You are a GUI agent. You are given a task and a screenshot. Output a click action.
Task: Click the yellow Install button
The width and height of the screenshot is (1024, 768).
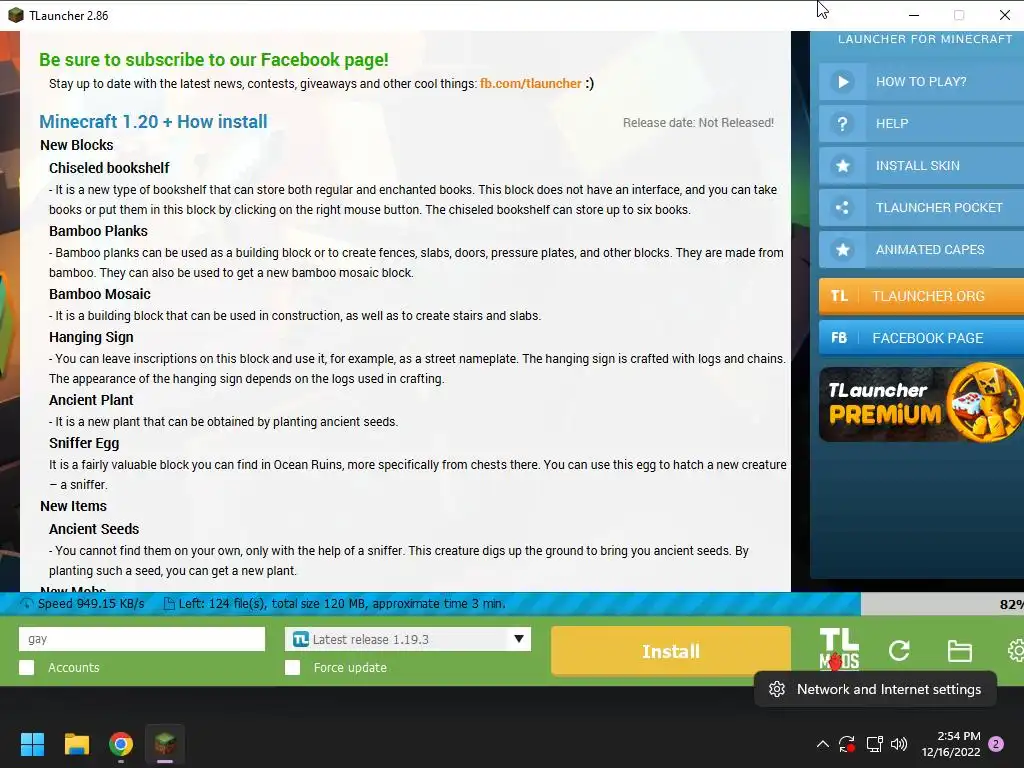pos(671,651)
